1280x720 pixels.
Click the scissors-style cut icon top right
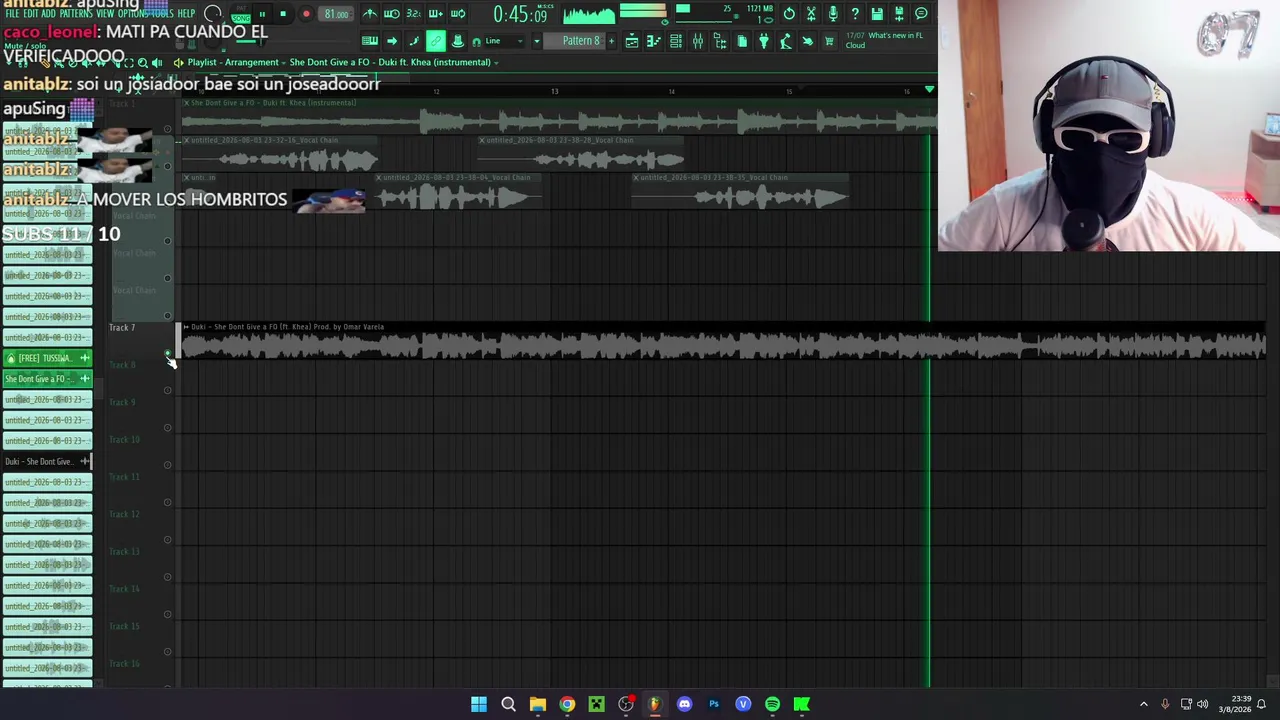point(811,14)
